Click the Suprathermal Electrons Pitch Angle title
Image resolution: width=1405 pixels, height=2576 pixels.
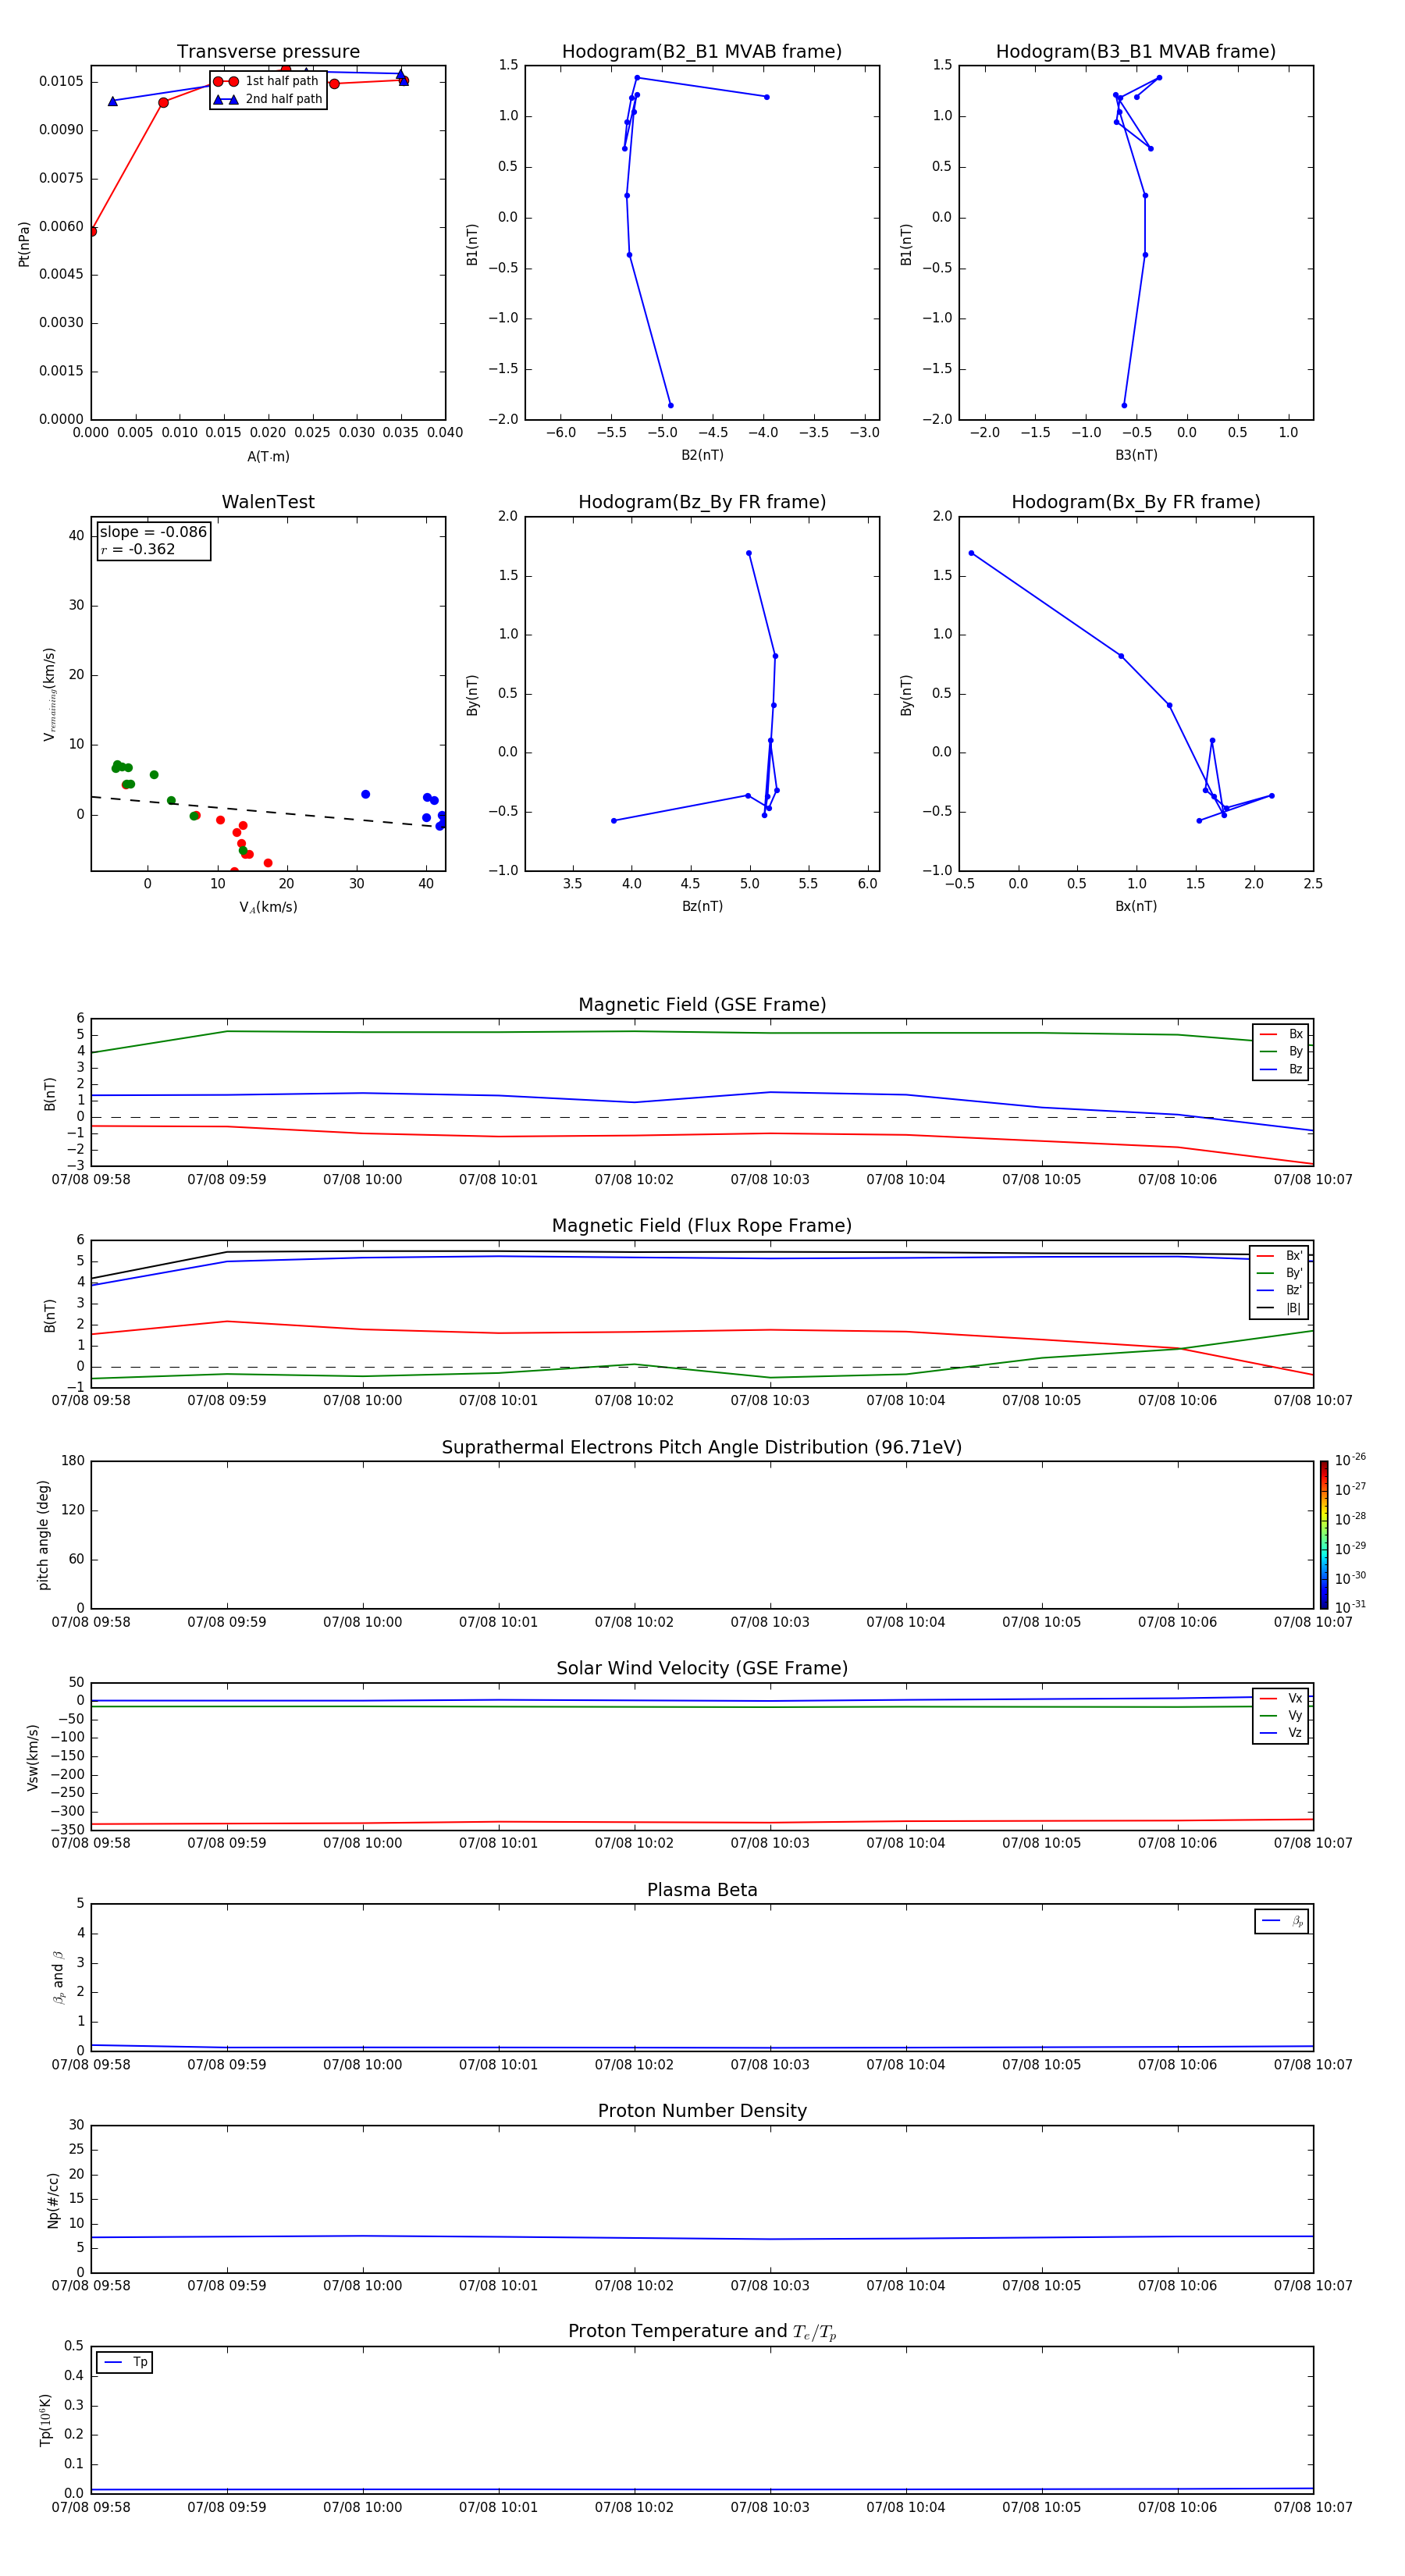pyautogui.click(x=702, y=1448)
